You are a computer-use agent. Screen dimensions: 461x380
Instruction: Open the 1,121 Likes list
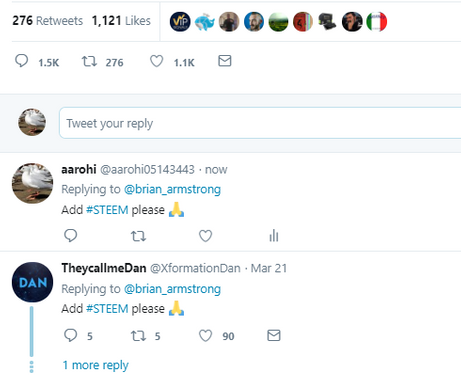coord(121,21)
